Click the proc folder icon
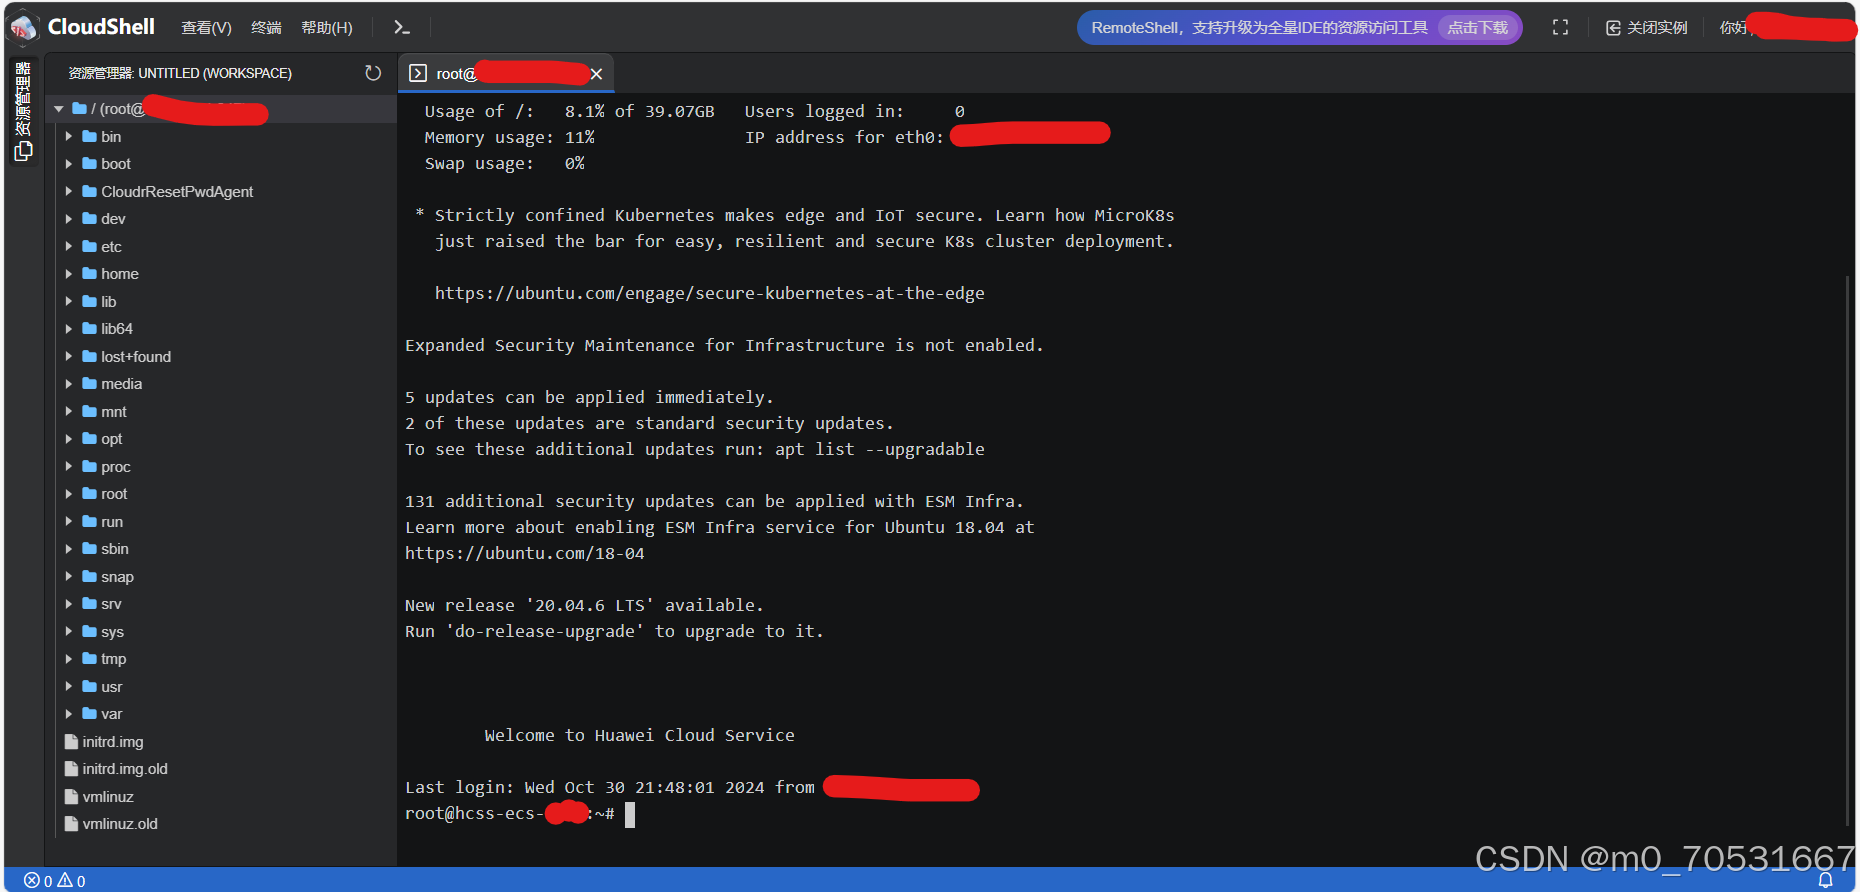1861x892 pixels. pos(90,467)
